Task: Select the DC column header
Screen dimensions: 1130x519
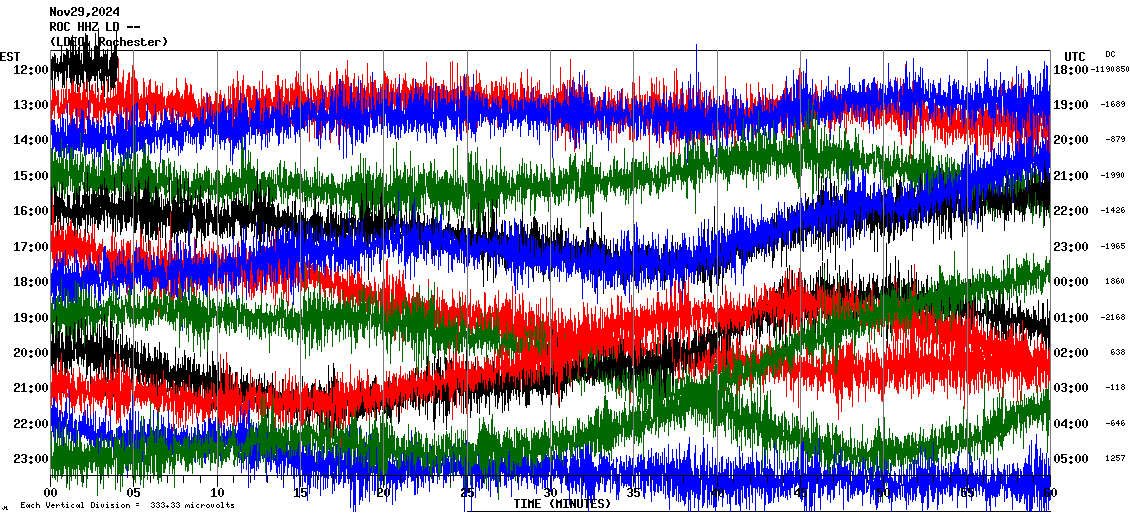Action: pos(1110,54)
